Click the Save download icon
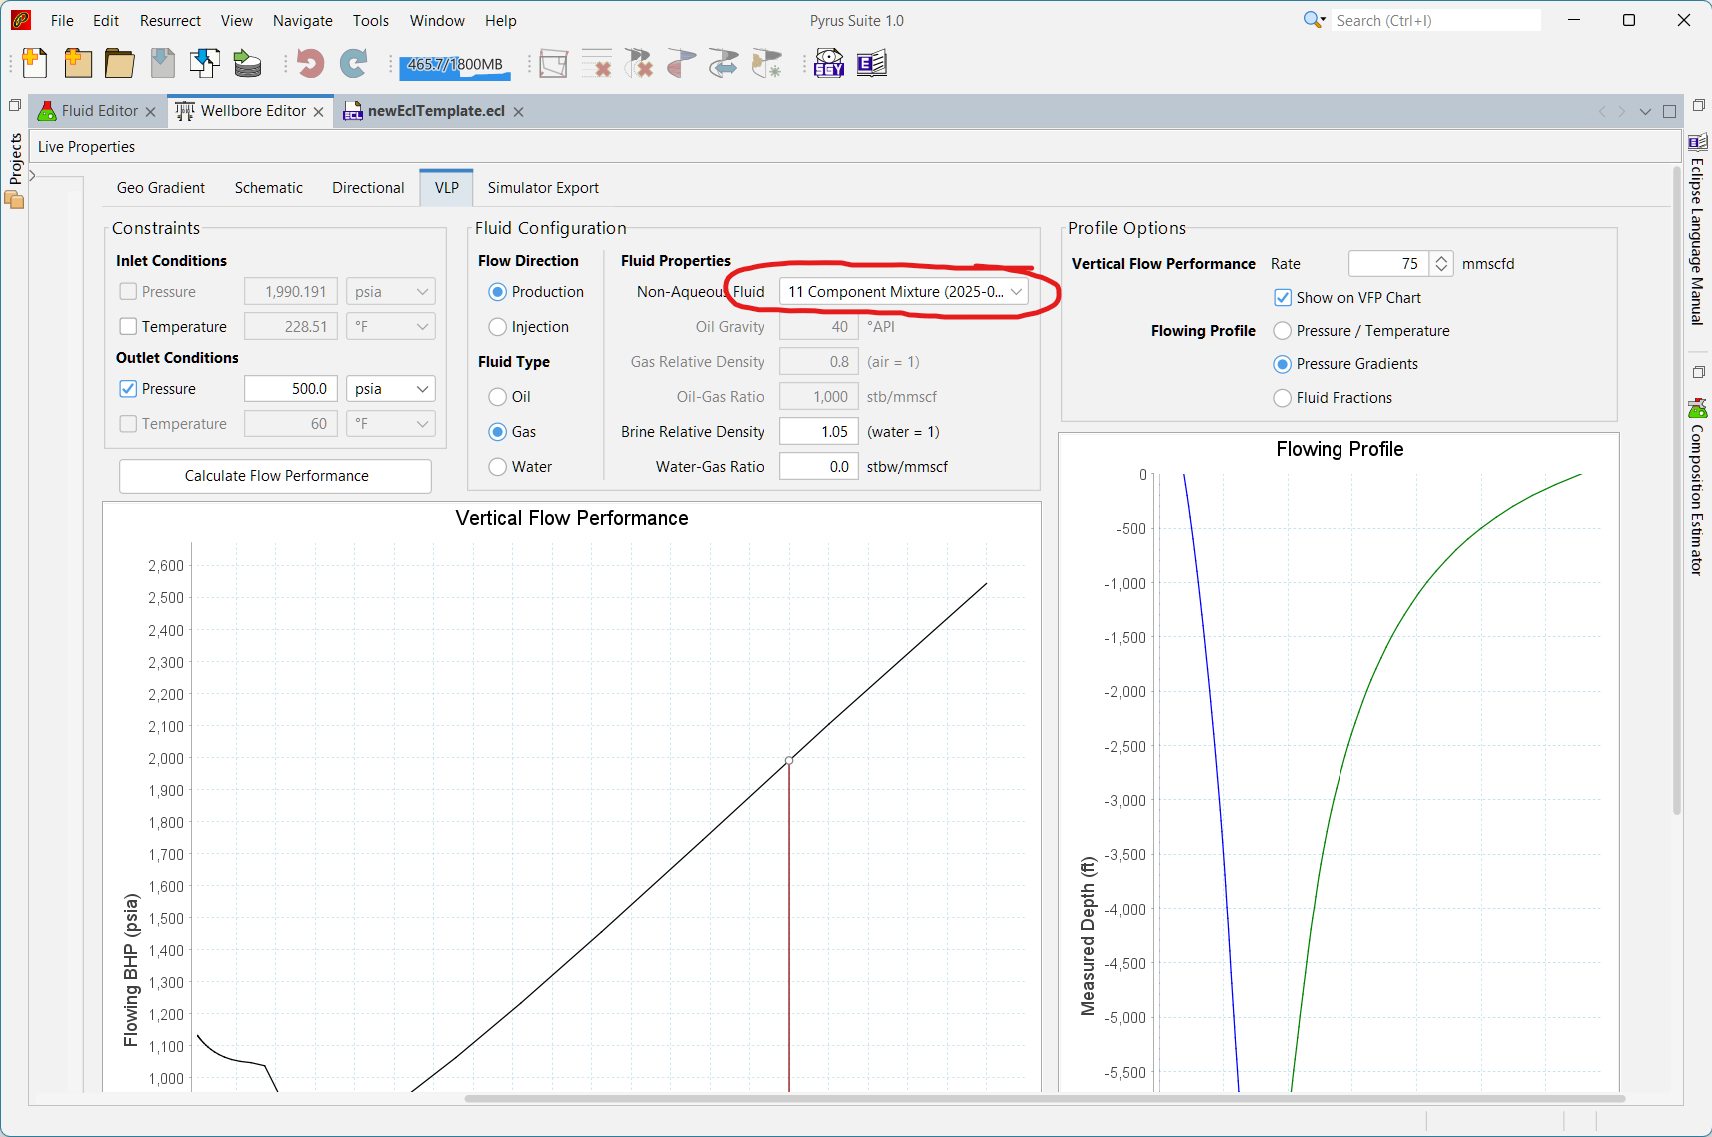 click(162, 64)
